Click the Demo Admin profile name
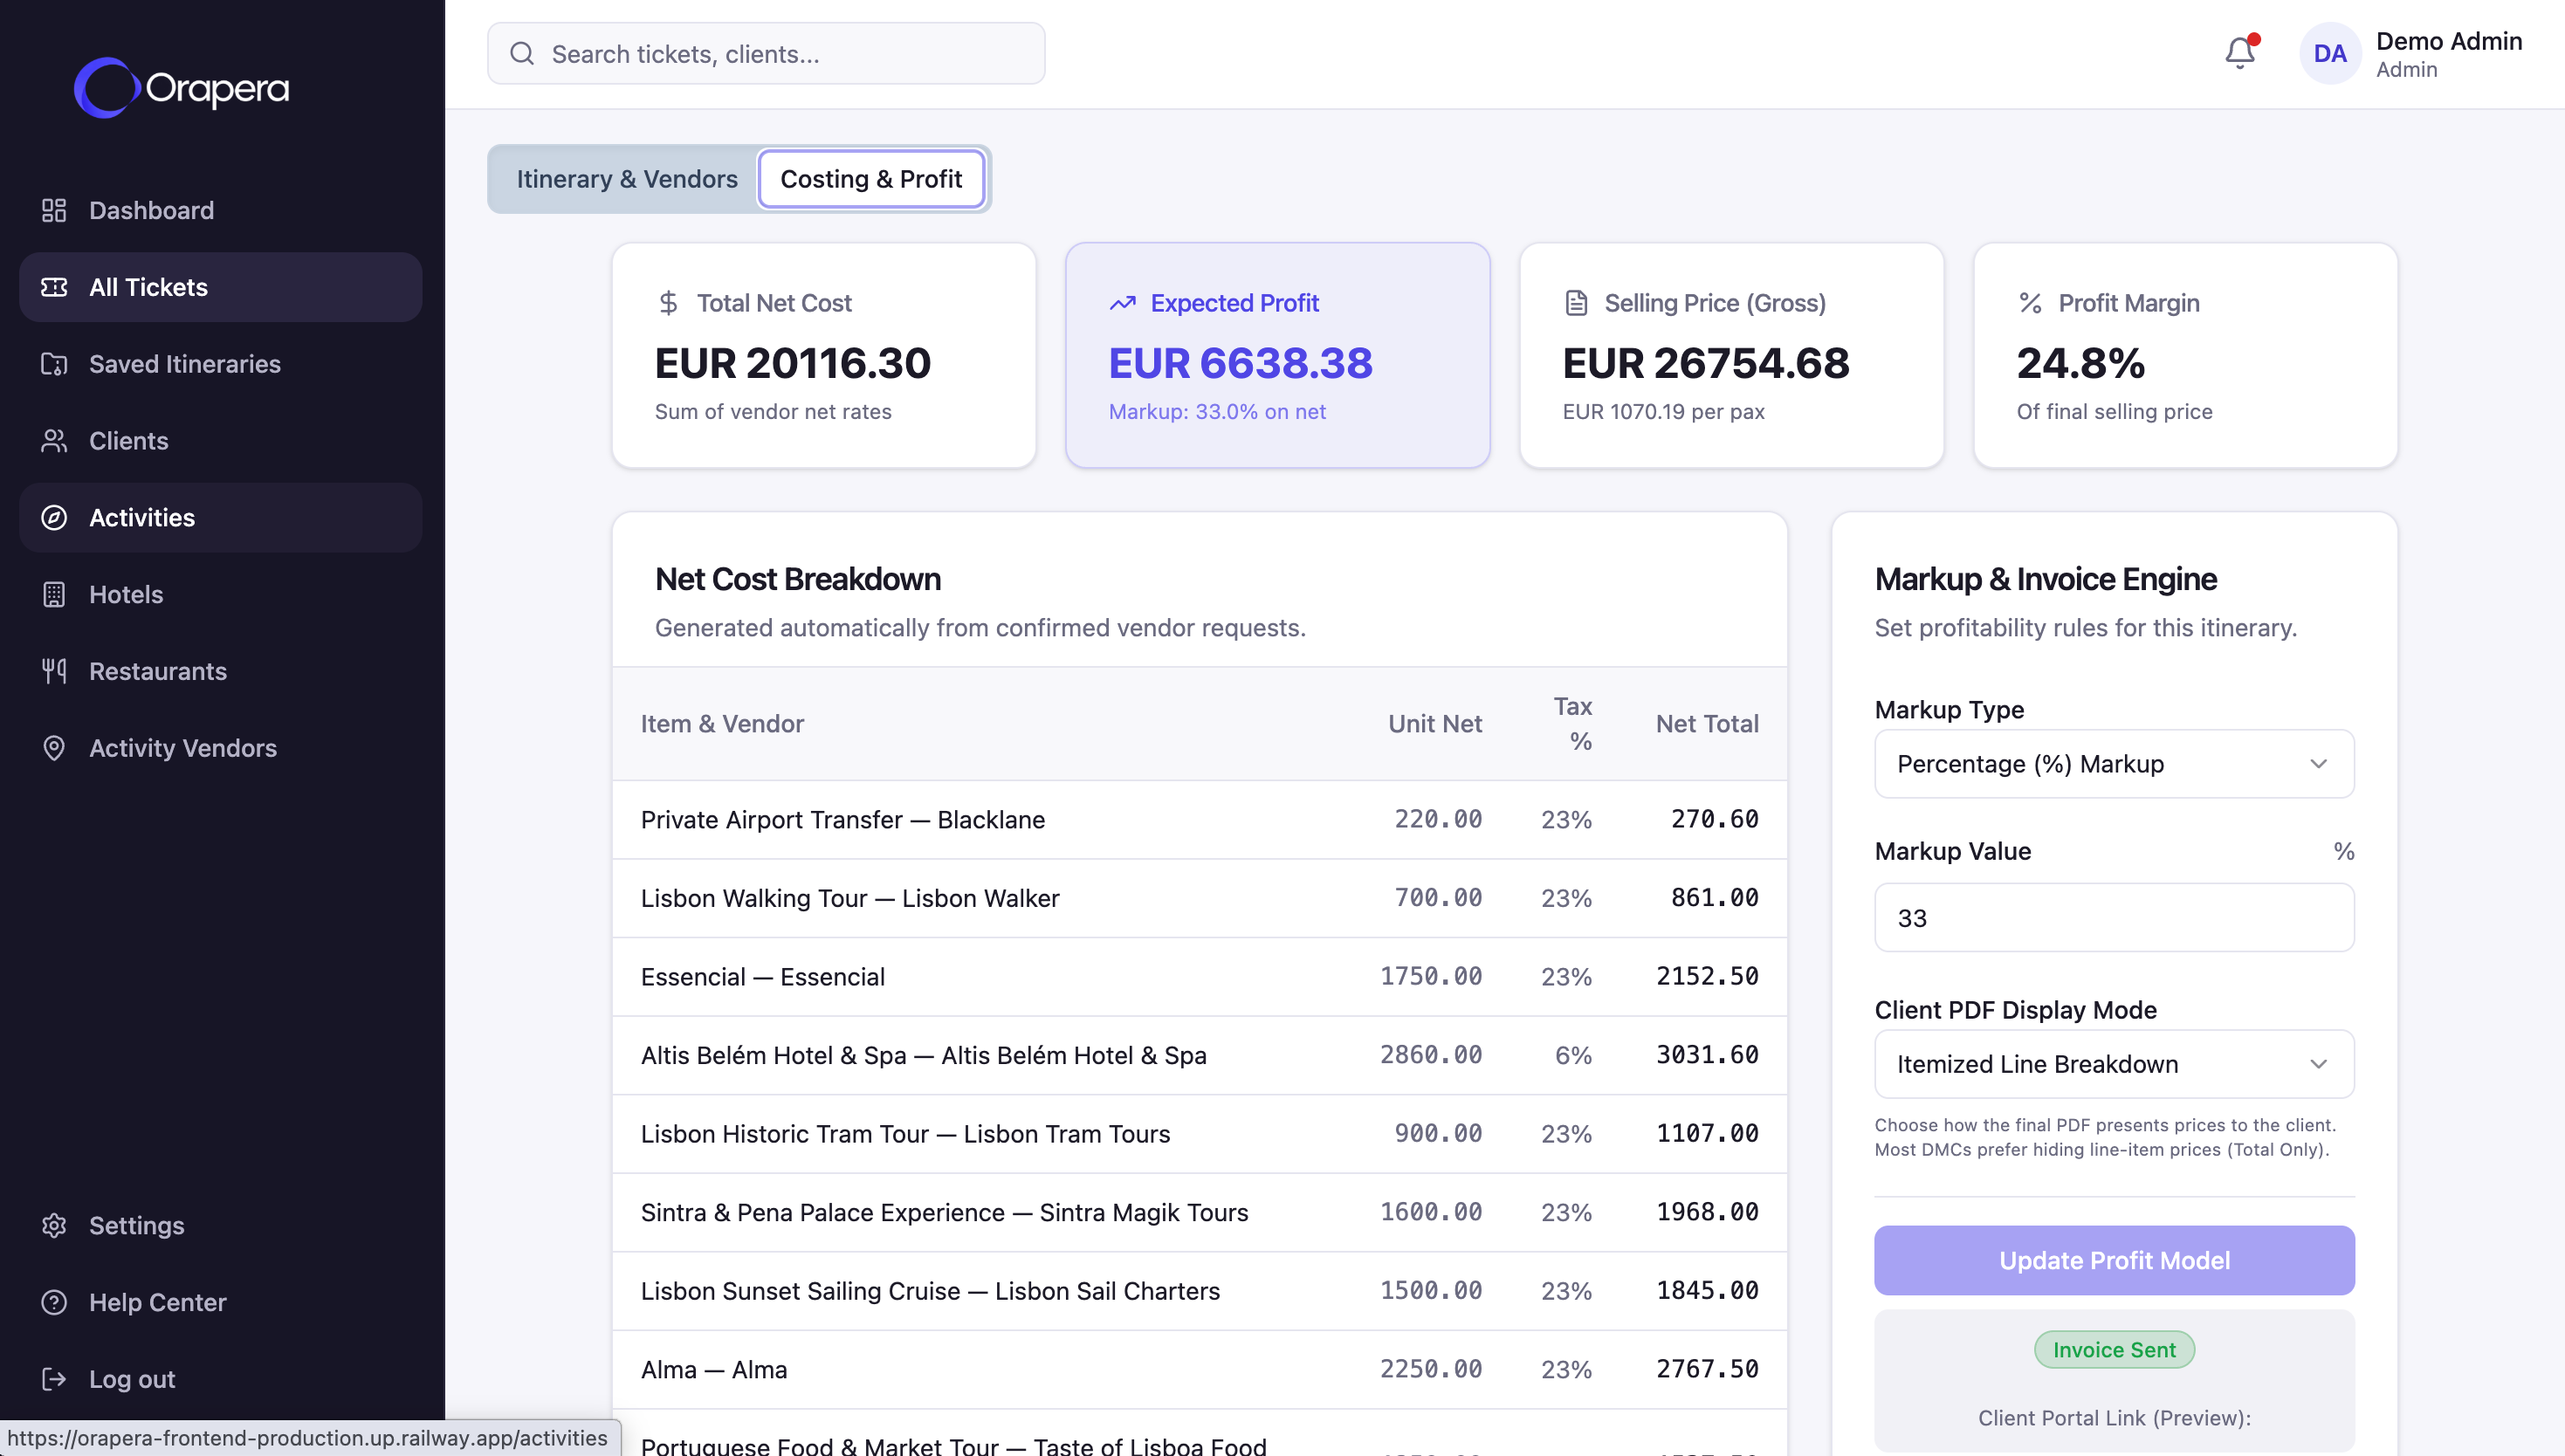2565x1456 pixels. (x=2448, y=41)
